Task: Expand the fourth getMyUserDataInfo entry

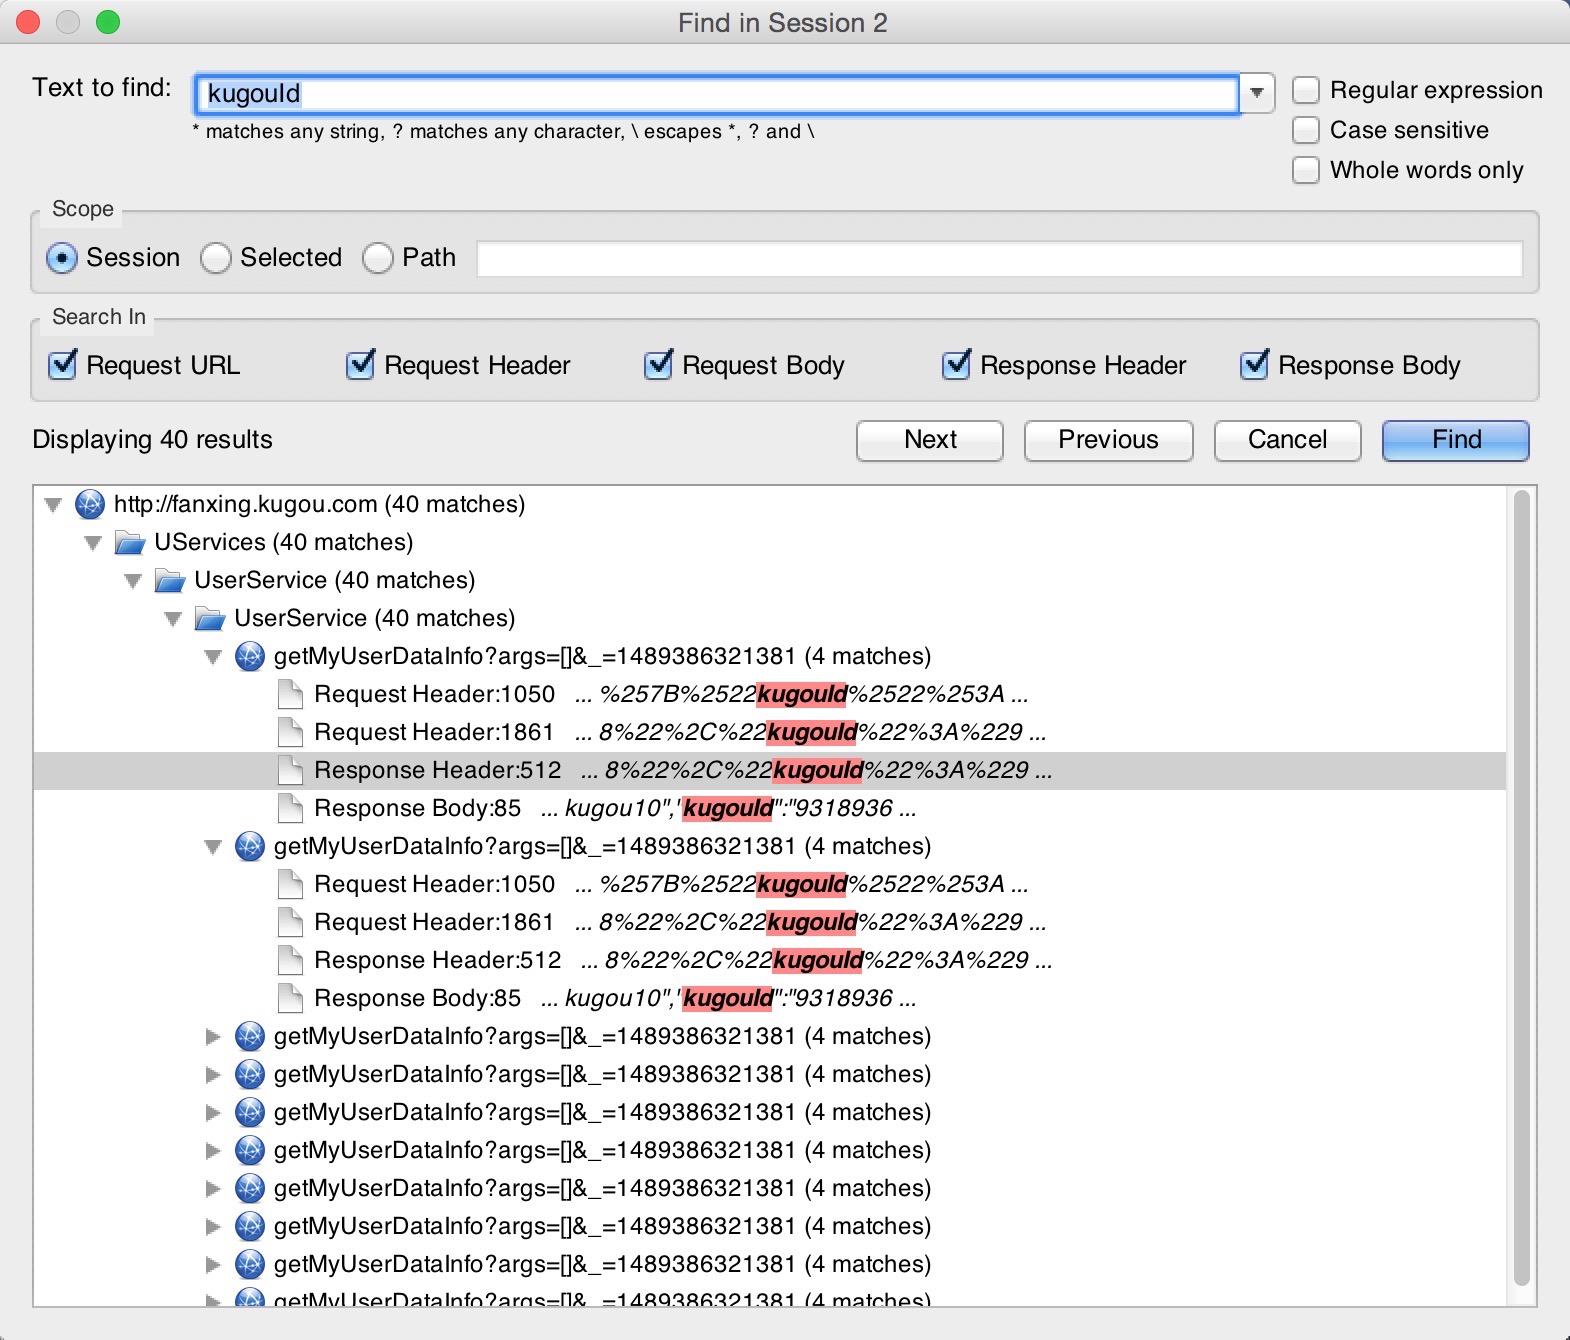Action: tap(213, 1074)
